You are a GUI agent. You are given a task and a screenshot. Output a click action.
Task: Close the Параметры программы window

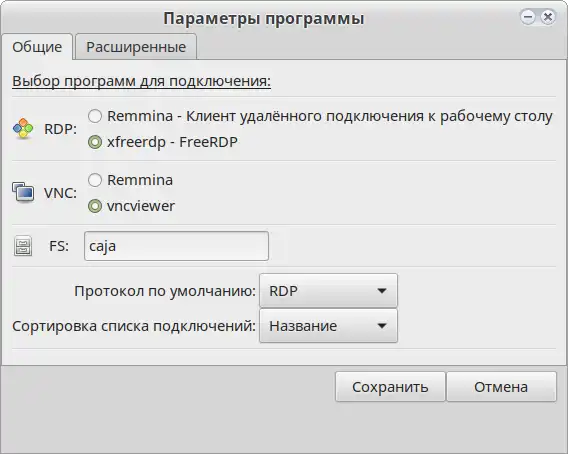[548, 17]
